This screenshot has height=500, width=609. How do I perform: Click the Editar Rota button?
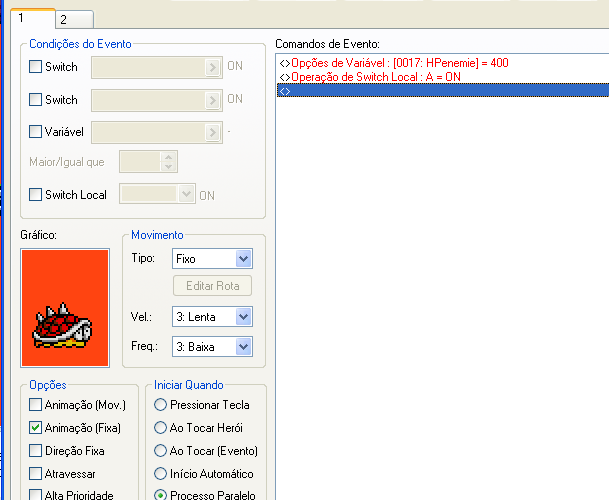(212, 286)
